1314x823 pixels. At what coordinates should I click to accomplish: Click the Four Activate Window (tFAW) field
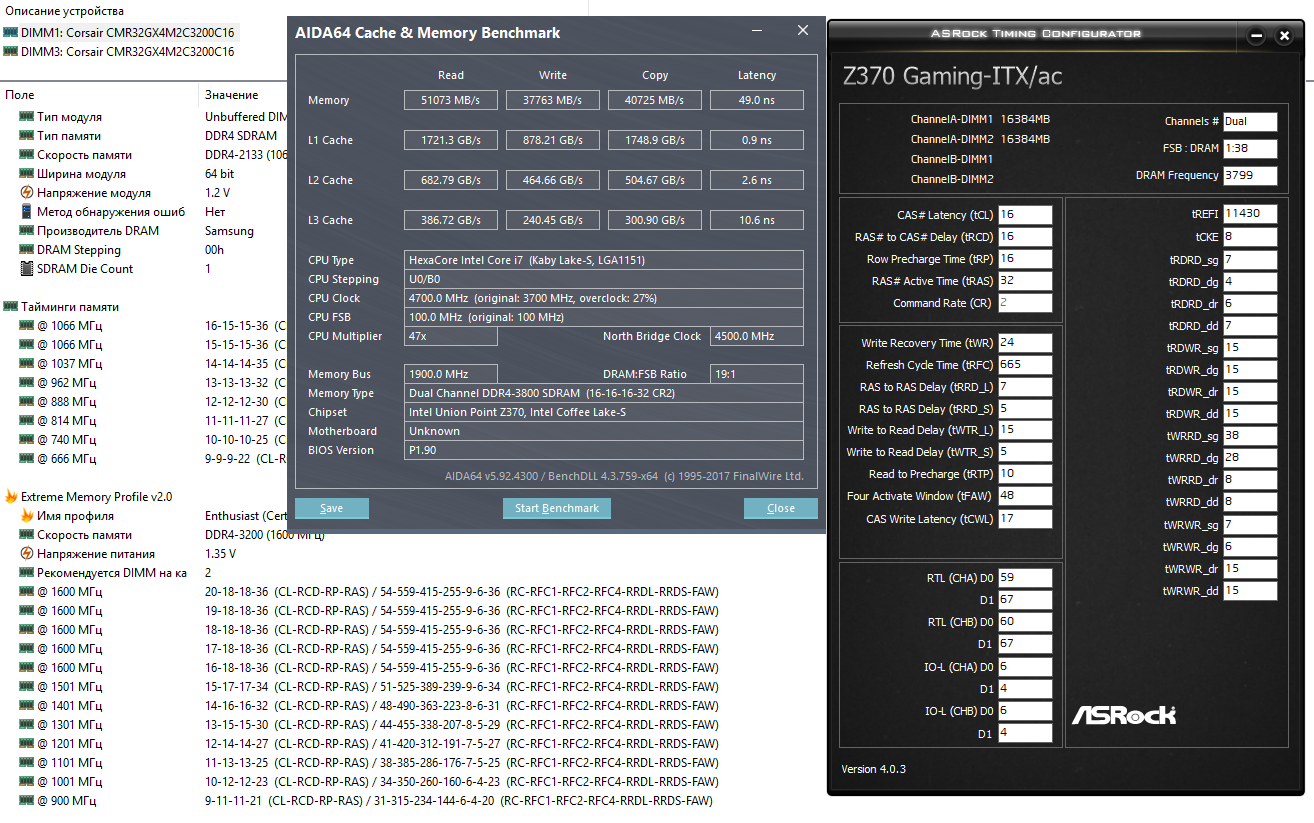(1025, 496)
